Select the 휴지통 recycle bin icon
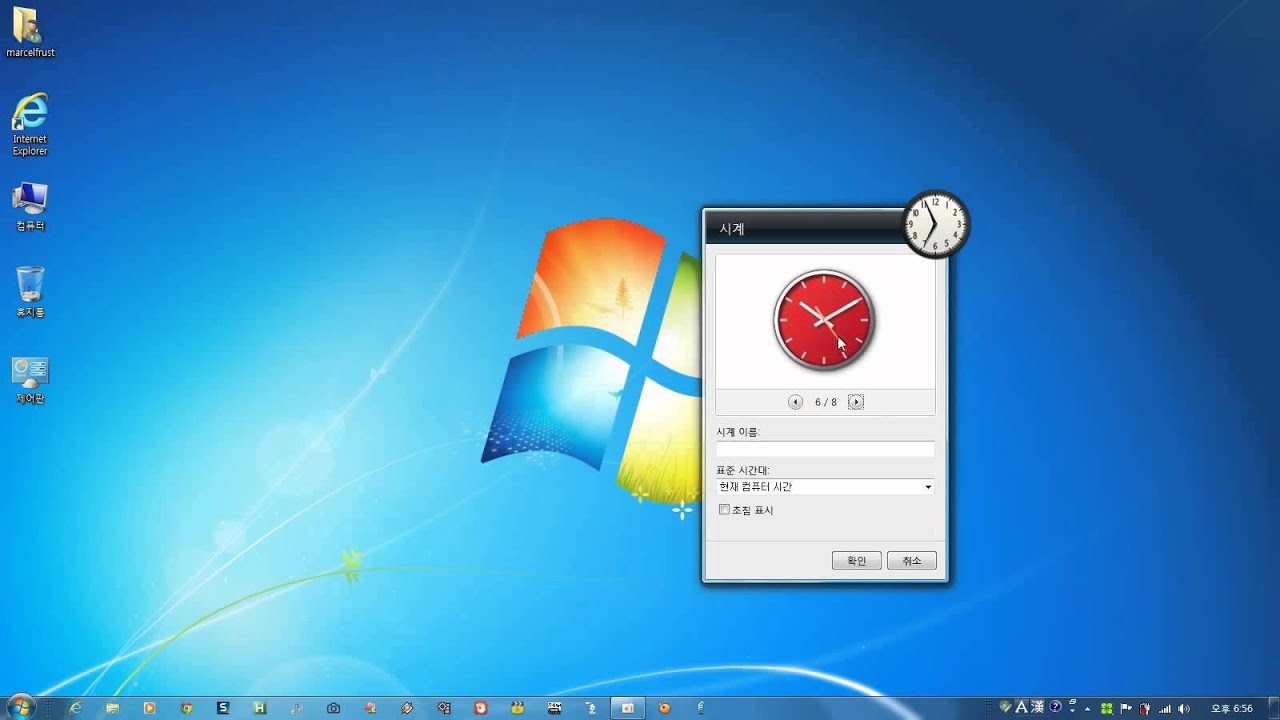1280x720 pixels. pos(30,292)
